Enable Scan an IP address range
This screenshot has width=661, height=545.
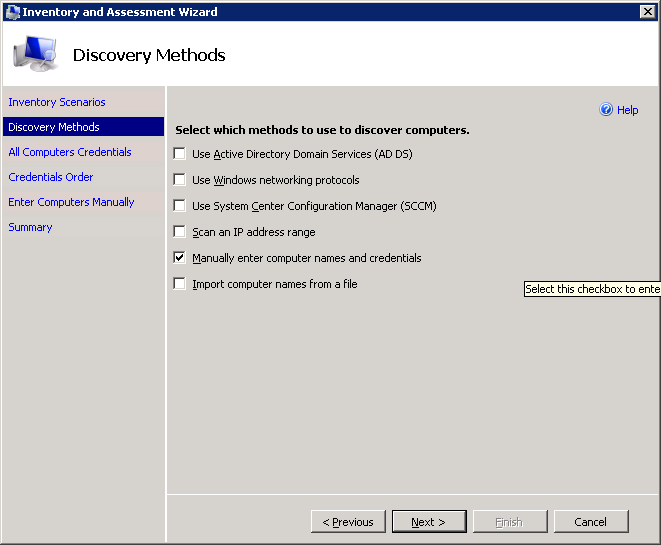coord(180,232)
